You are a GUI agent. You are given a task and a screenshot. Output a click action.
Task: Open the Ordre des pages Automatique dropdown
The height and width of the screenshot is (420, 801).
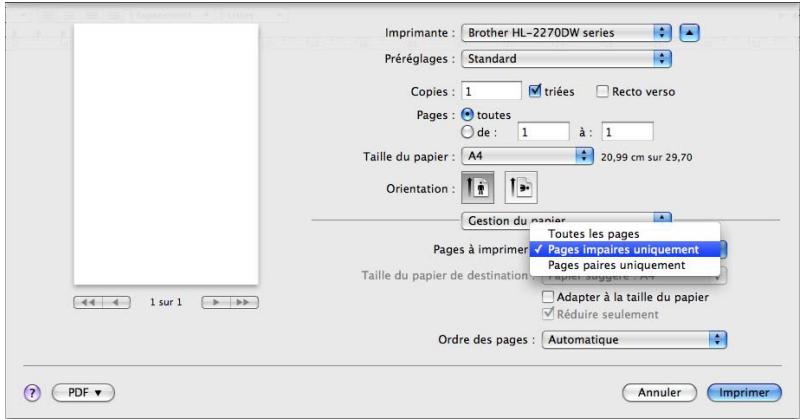click(634, 339)
